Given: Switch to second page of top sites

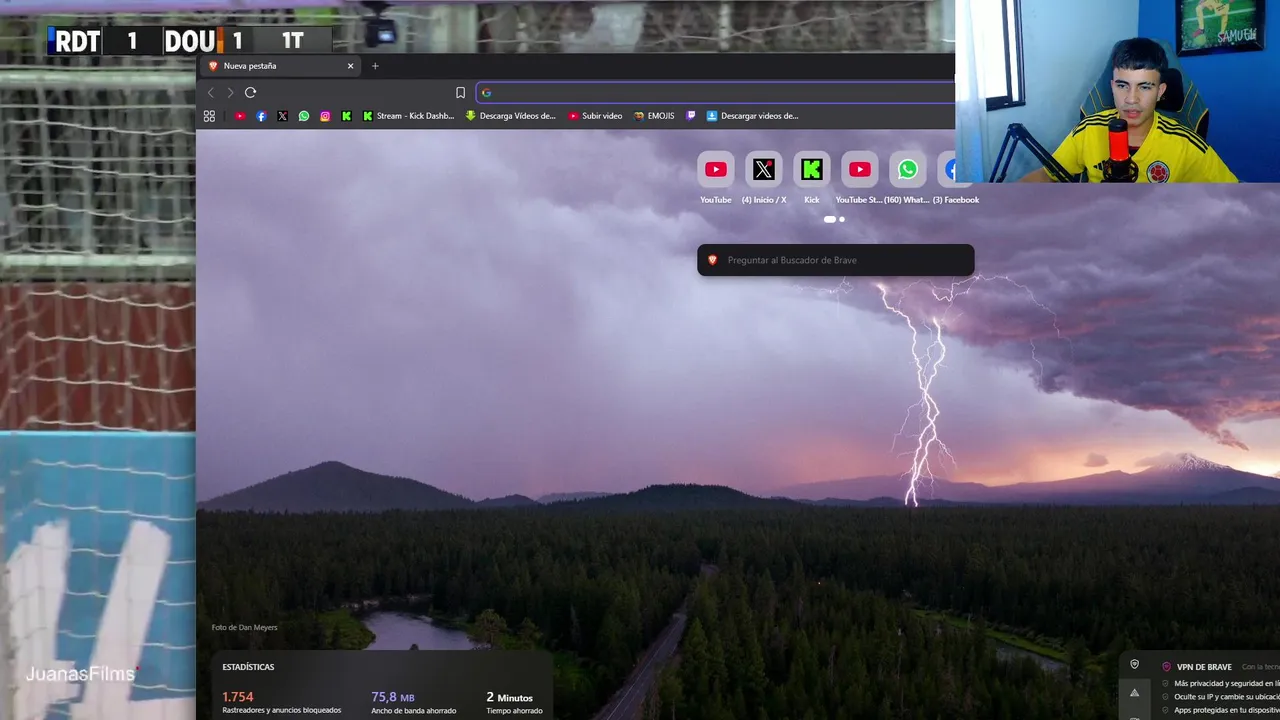Looking at the screenshot, I should coord(842,219).
